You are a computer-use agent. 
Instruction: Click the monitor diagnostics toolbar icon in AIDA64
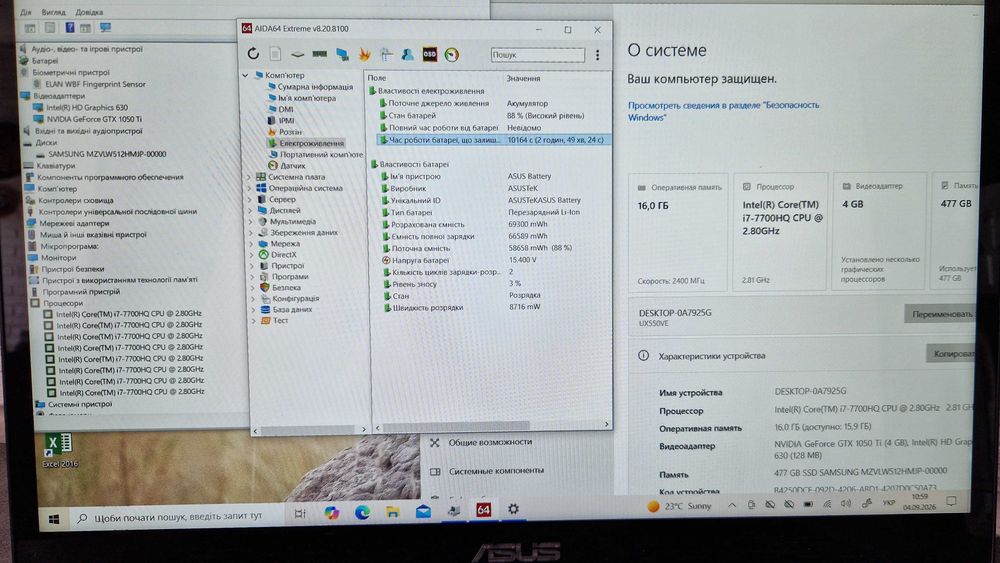(386, 55)
